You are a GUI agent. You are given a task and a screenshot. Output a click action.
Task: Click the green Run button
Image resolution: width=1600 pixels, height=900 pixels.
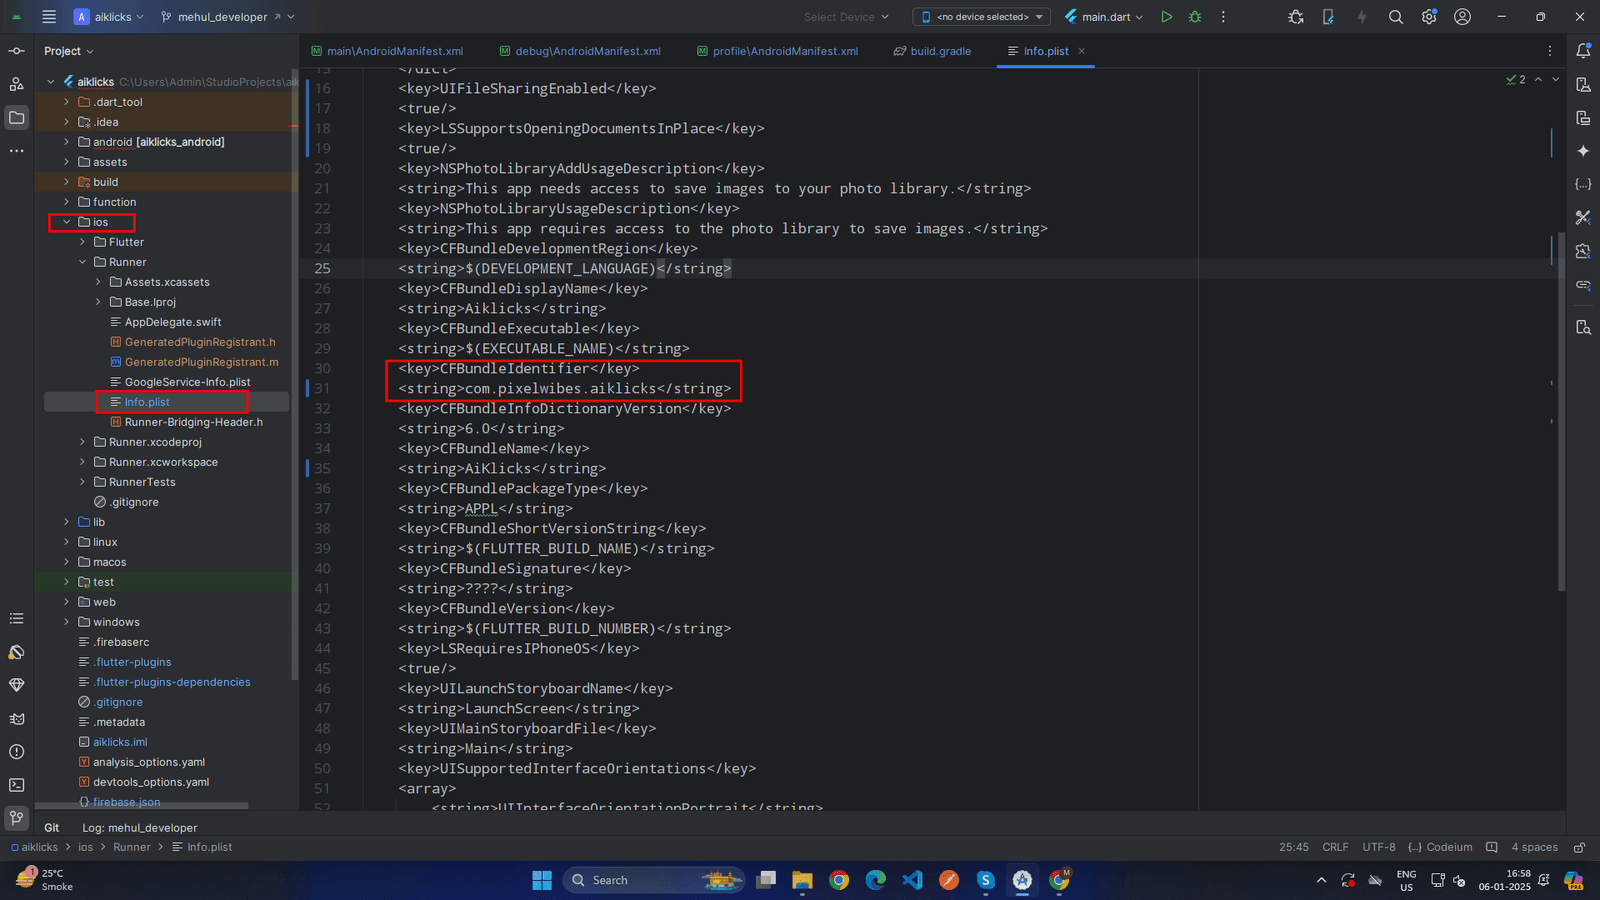1166,17
